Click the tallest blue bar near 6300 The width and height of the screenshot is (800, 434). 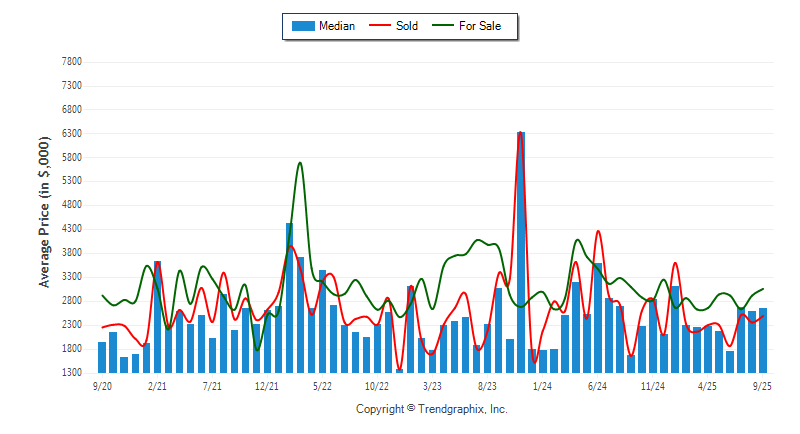click(x=521, y=250)
